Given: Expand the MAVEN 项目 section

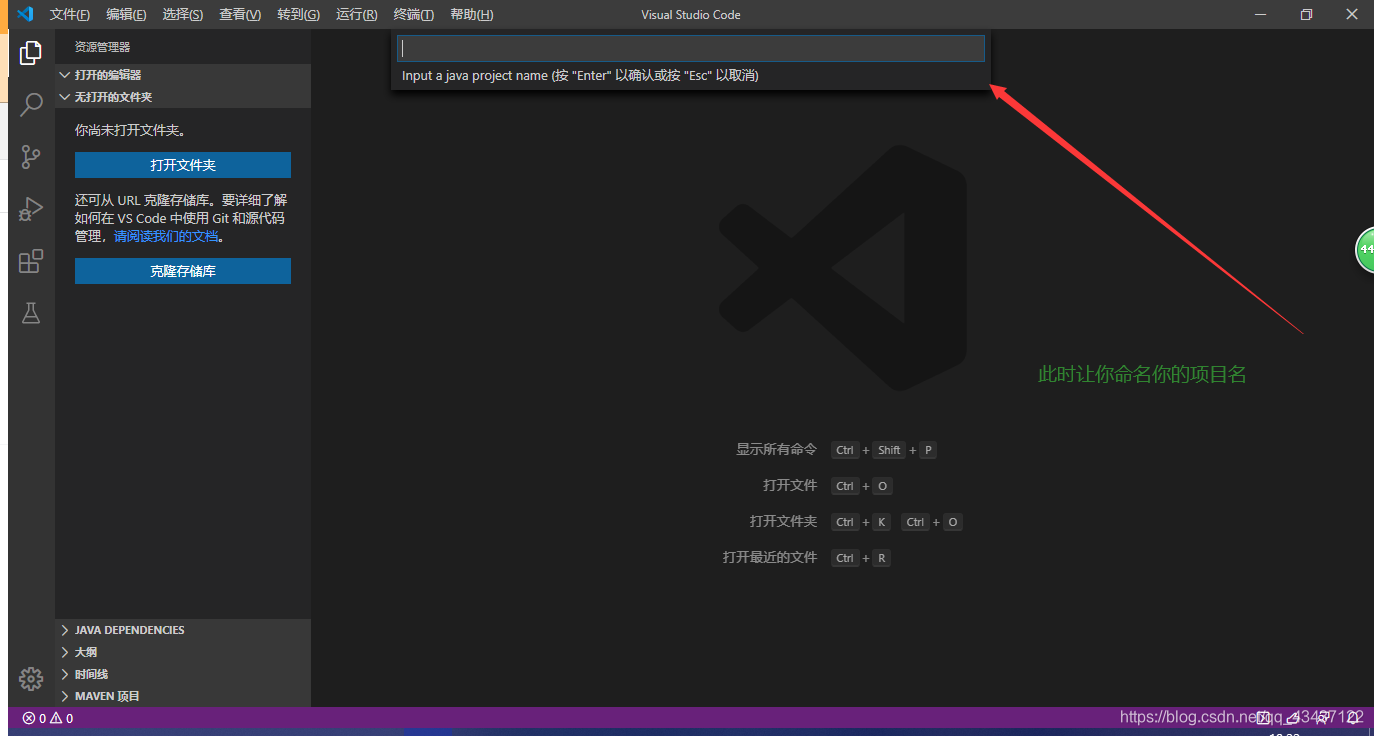Looking at the screenshot, I should click(183, 696).
